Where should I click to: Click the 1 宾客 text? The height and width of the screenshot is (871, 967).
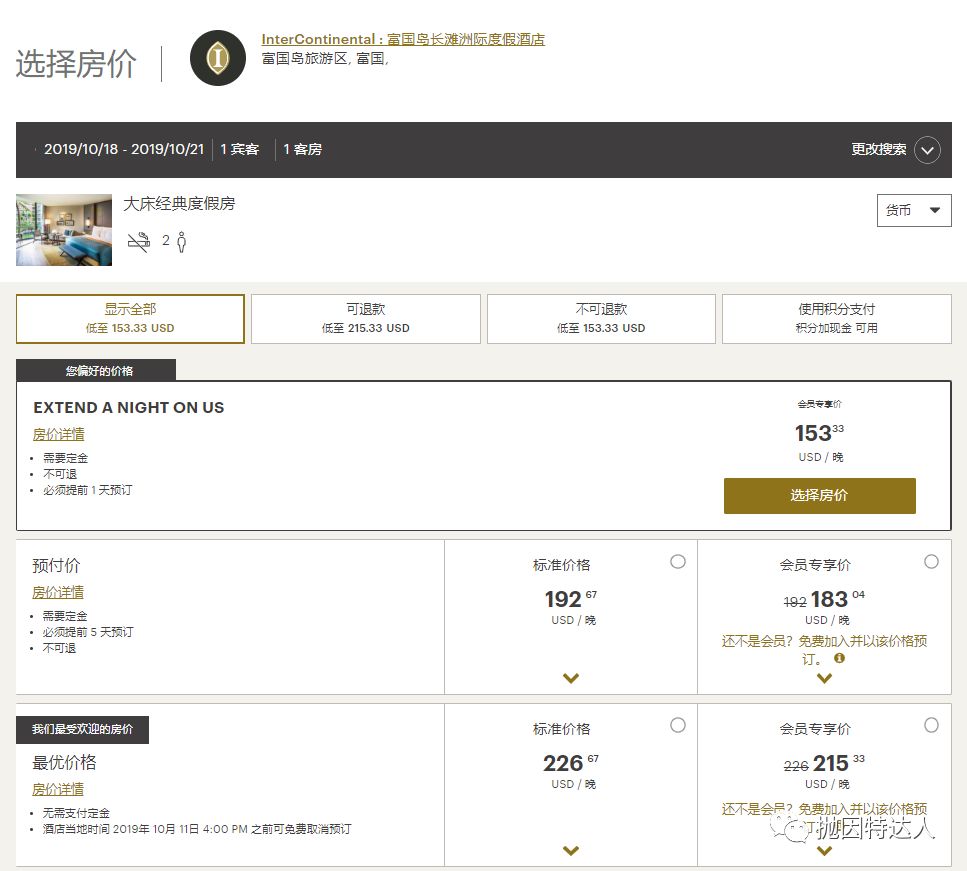[240, 149]
